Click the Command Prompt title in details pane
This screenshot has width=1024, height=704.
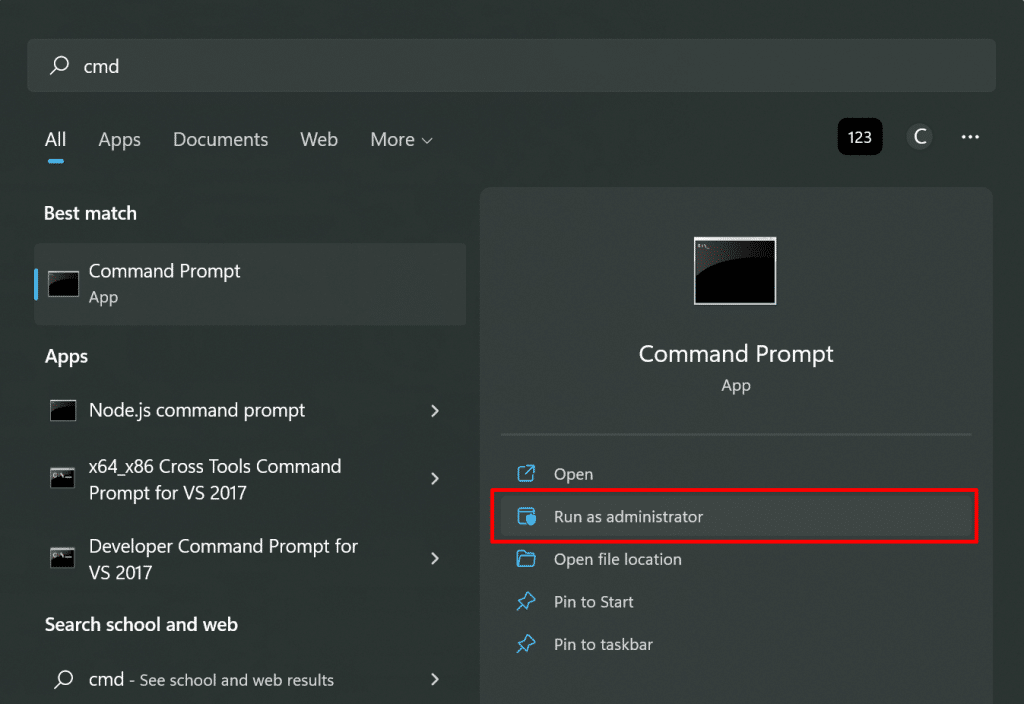tap(736, 354)
